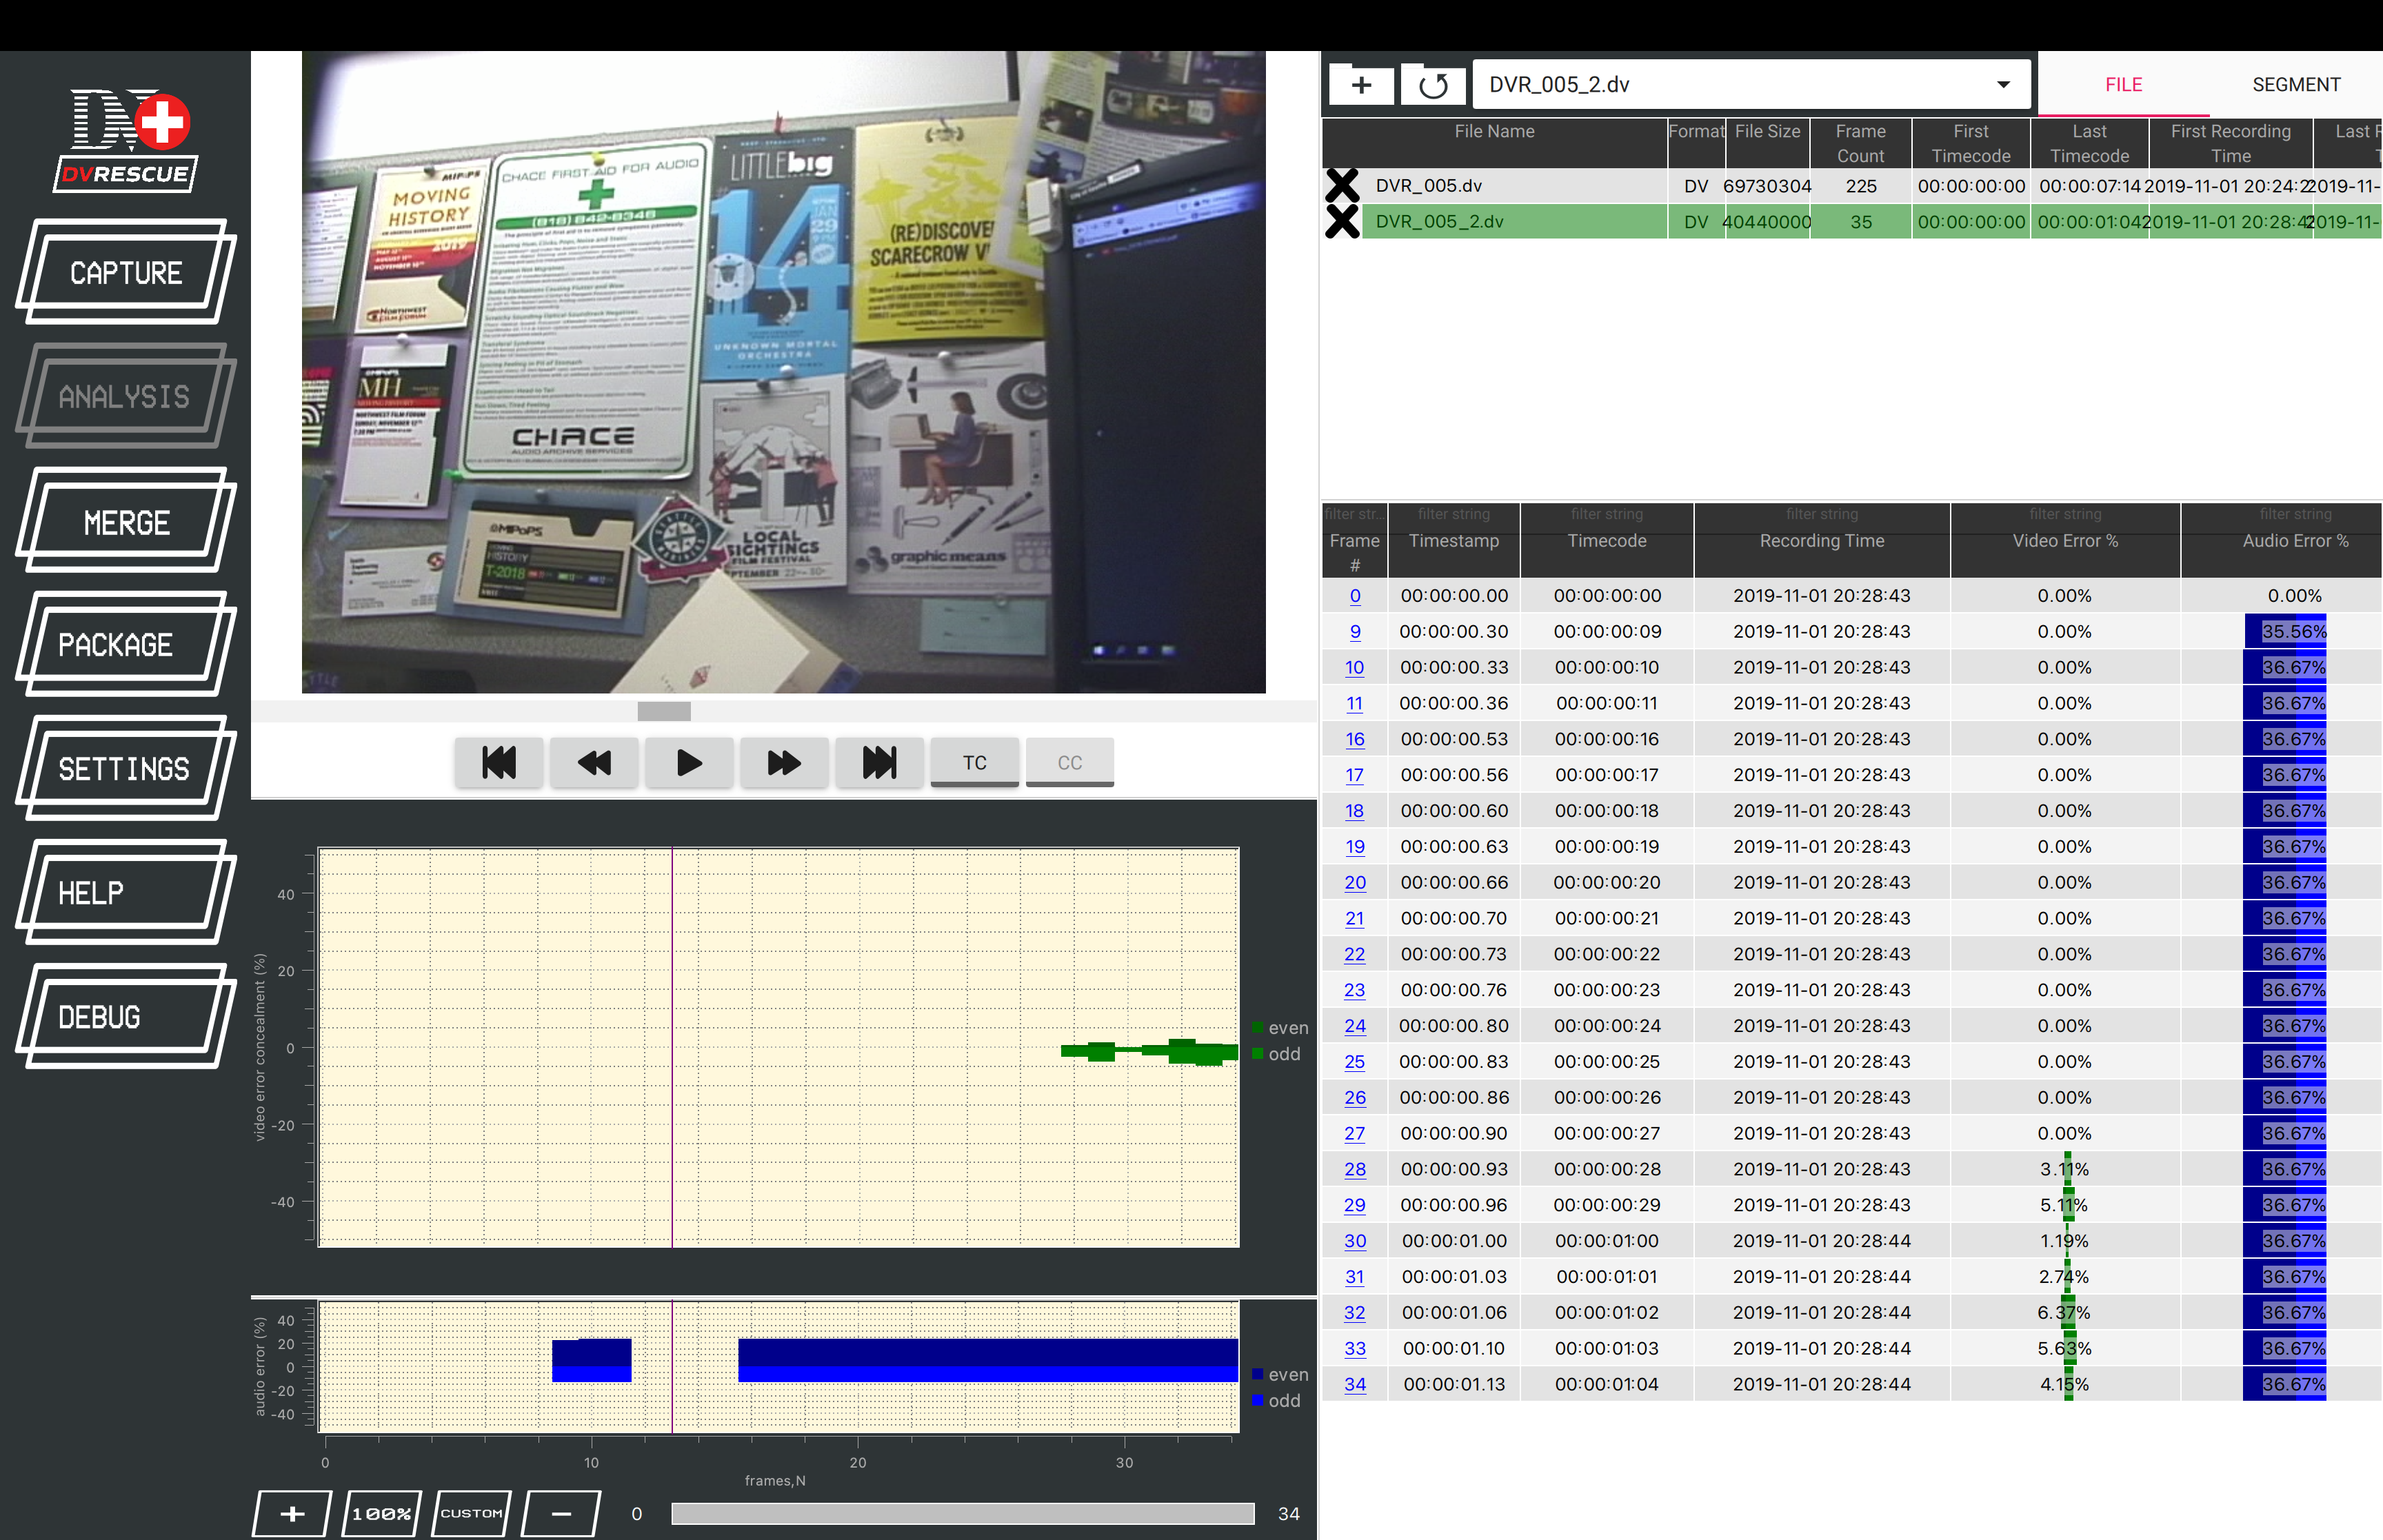Open the DVR_005_2.dv file dropdown
The image size is (2383, 1540).
[x=1751, y=84]
